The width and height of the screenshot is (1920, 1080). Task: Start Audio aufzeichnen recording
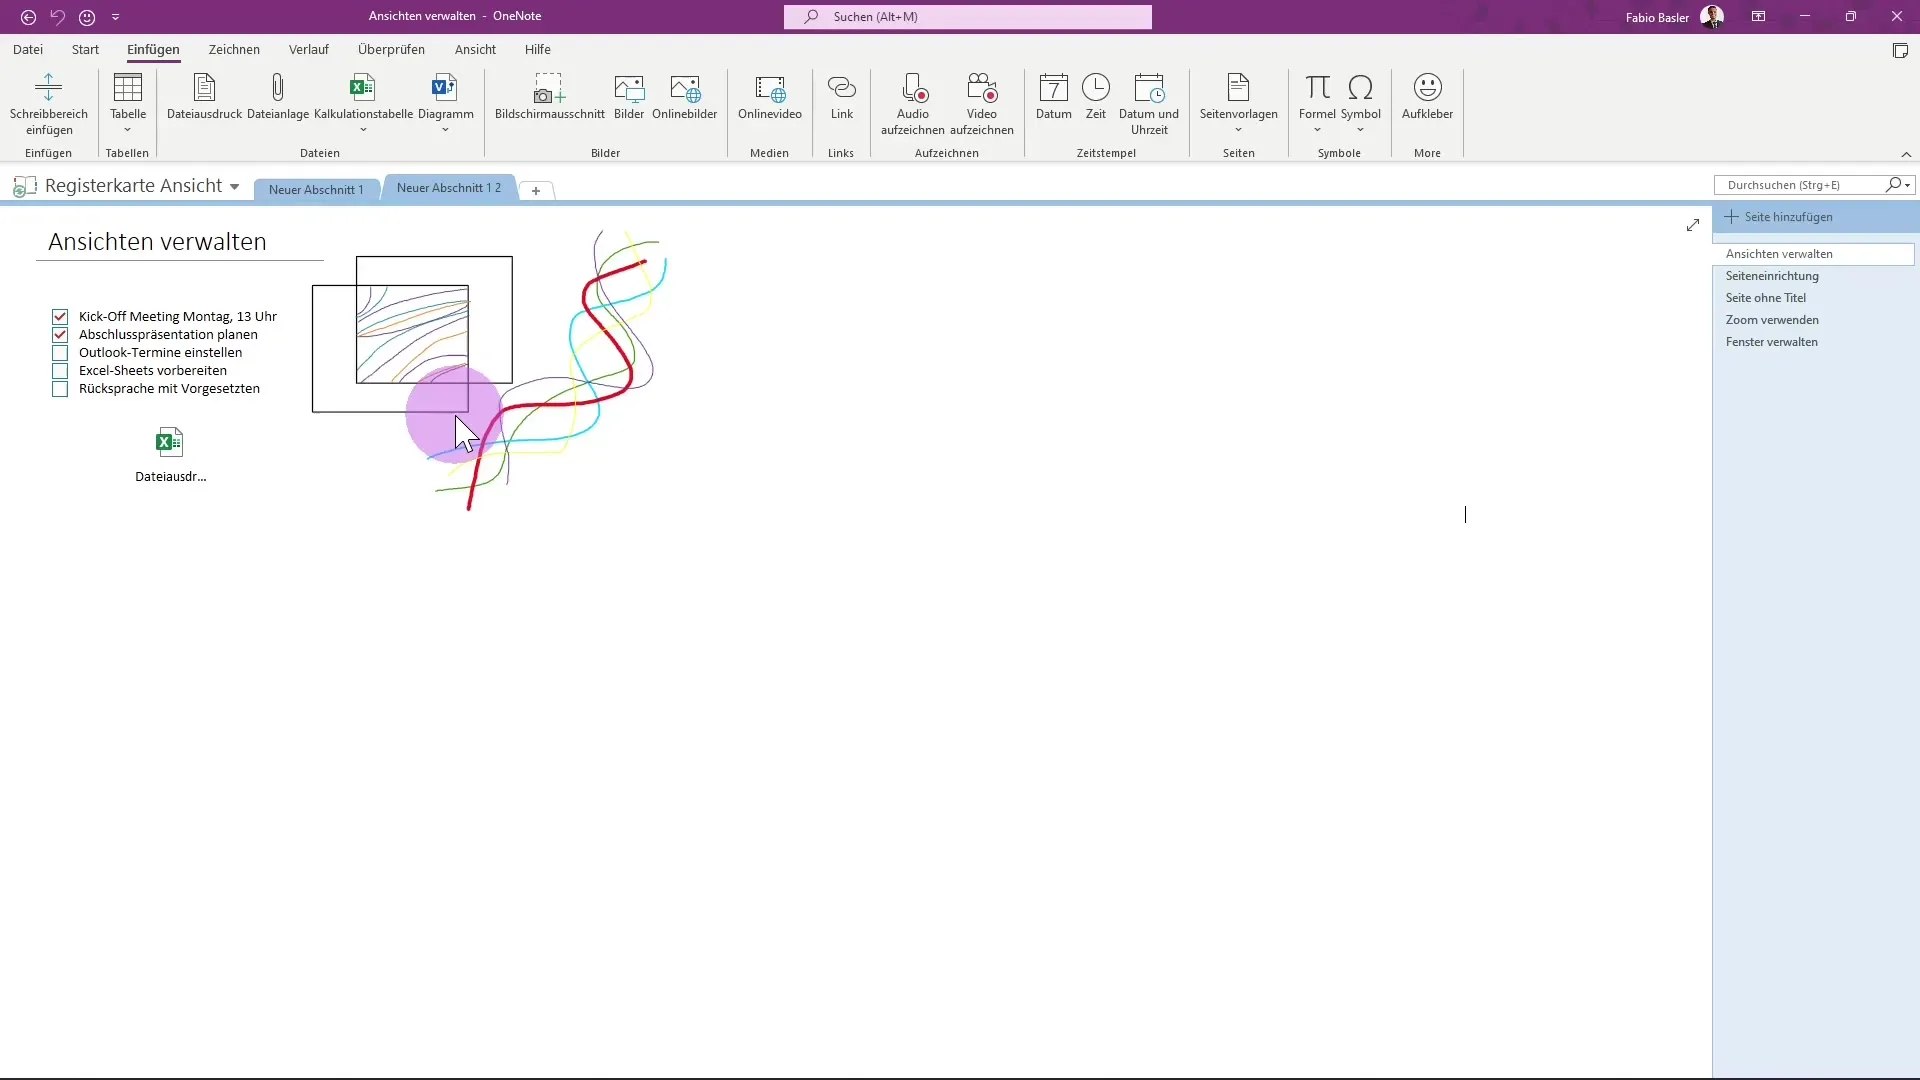pos(913,104)
